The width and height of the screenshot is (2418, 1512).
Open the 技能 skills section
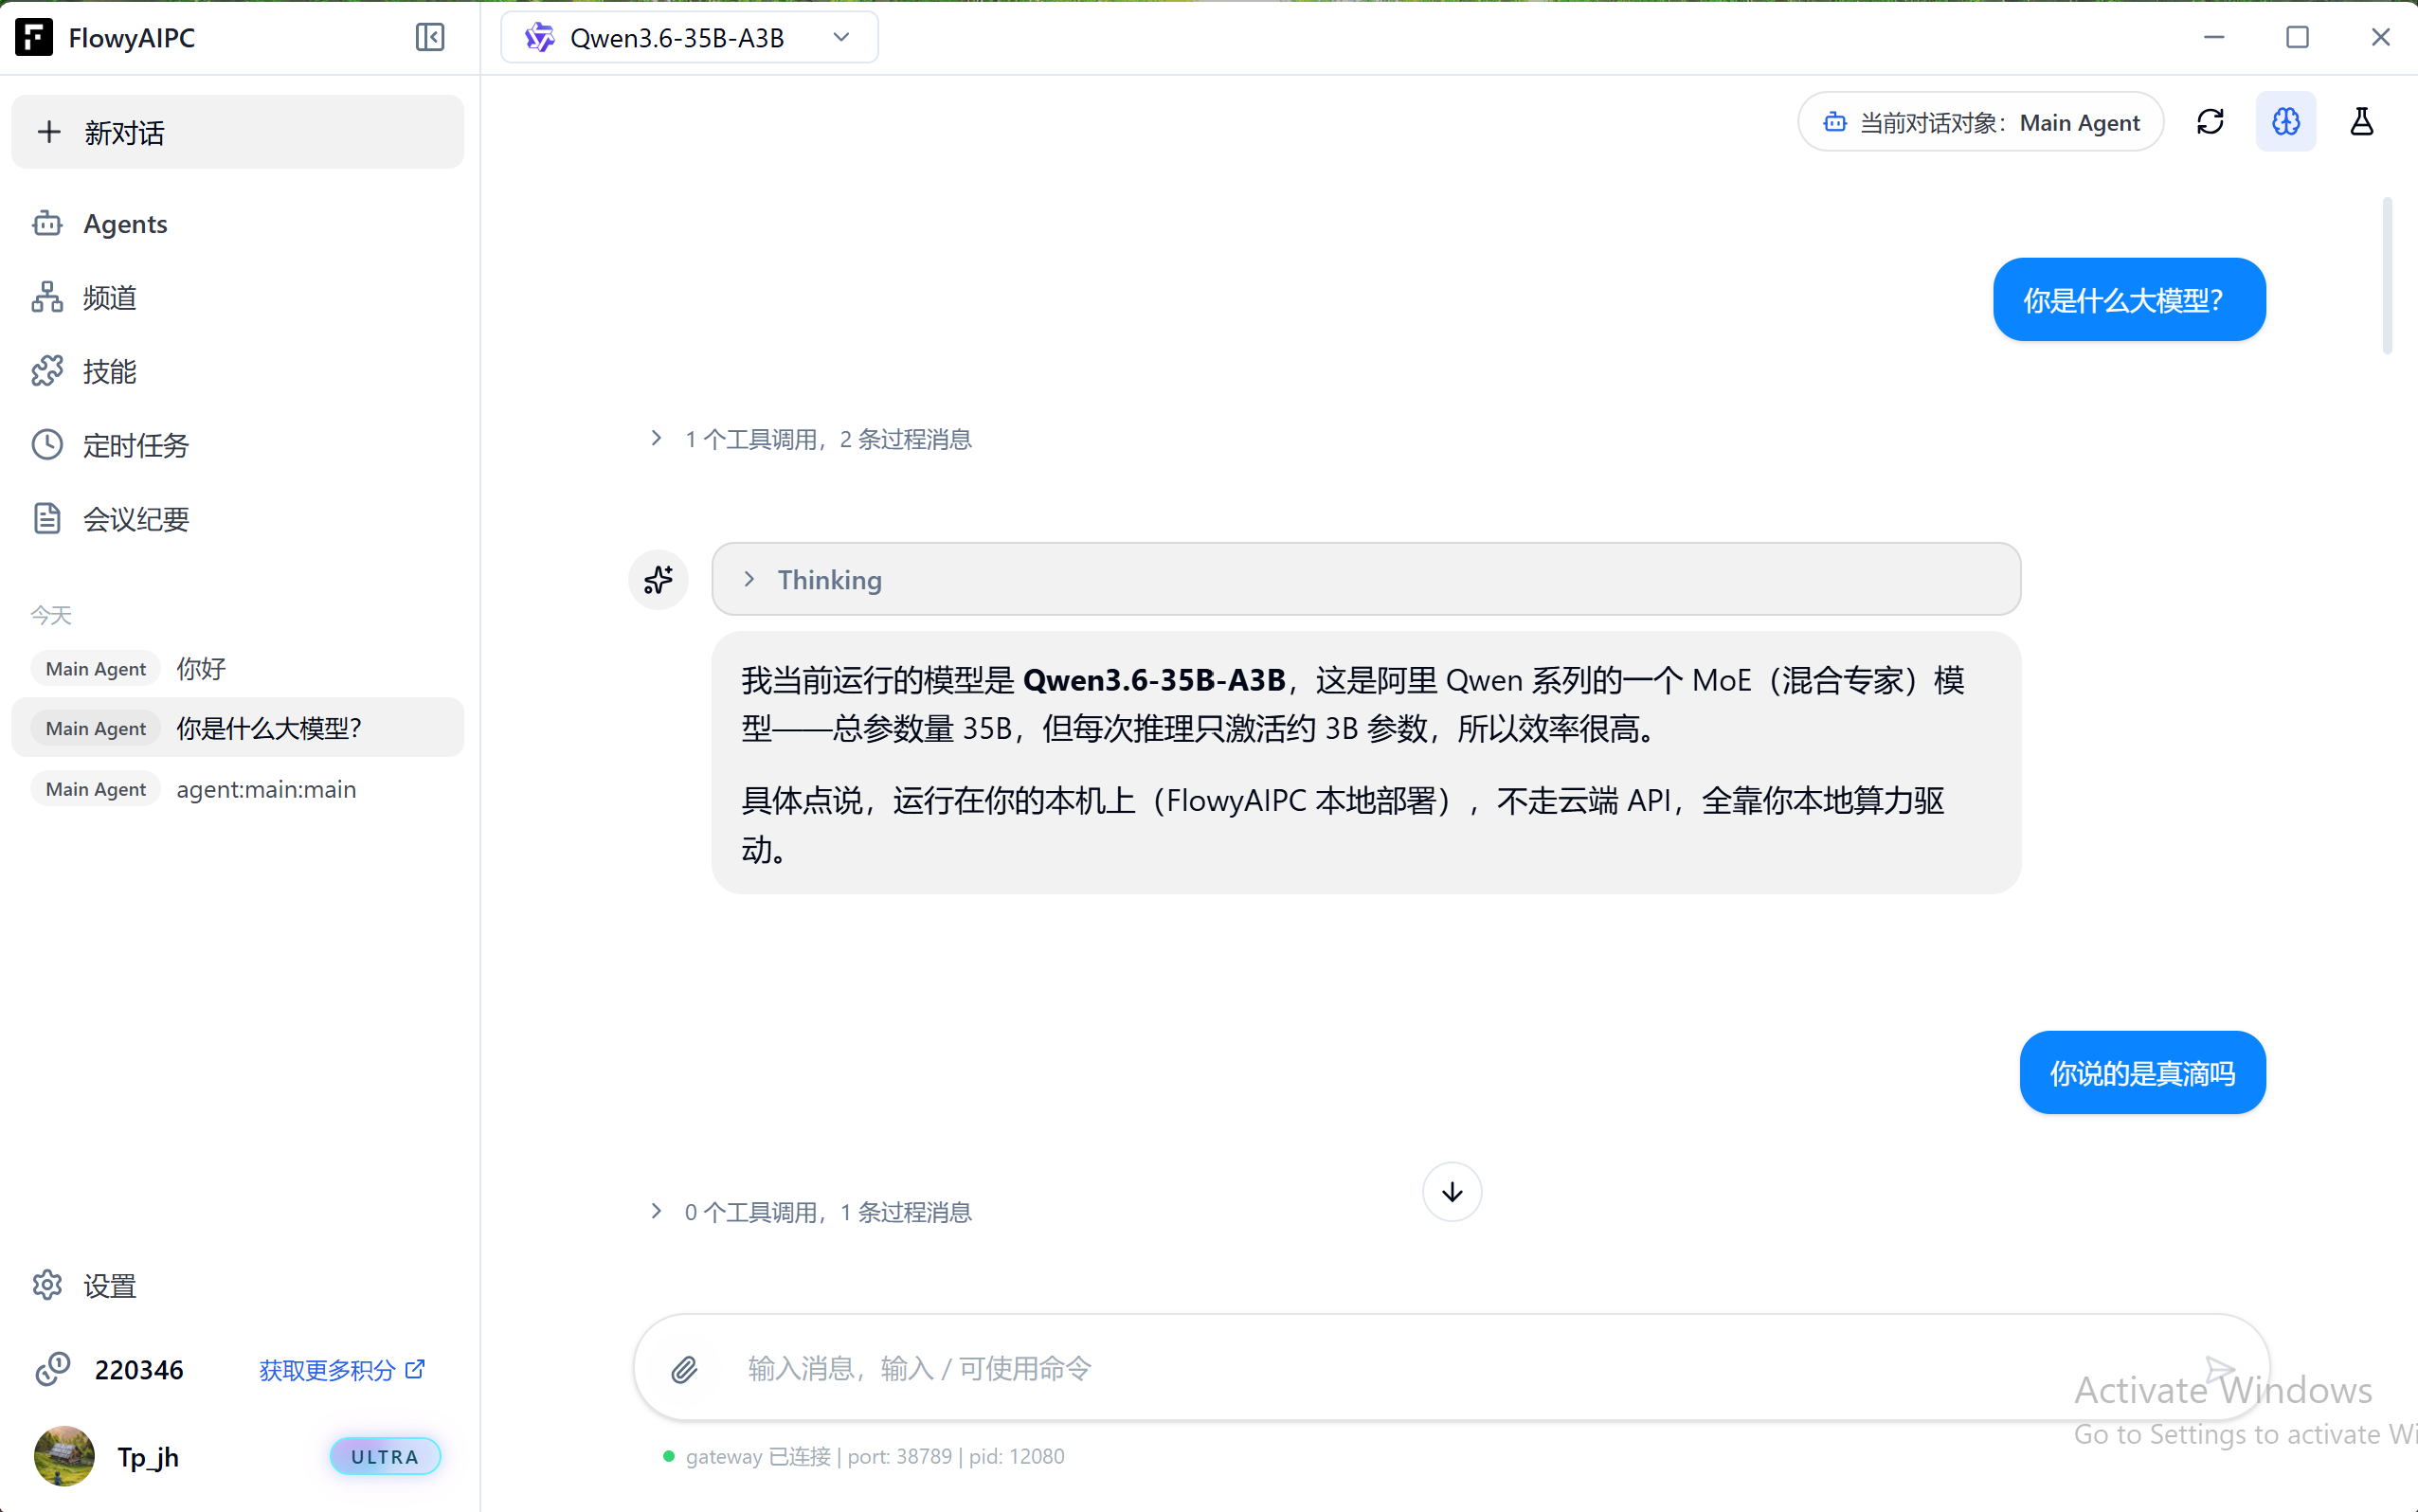tap(238, 372)
